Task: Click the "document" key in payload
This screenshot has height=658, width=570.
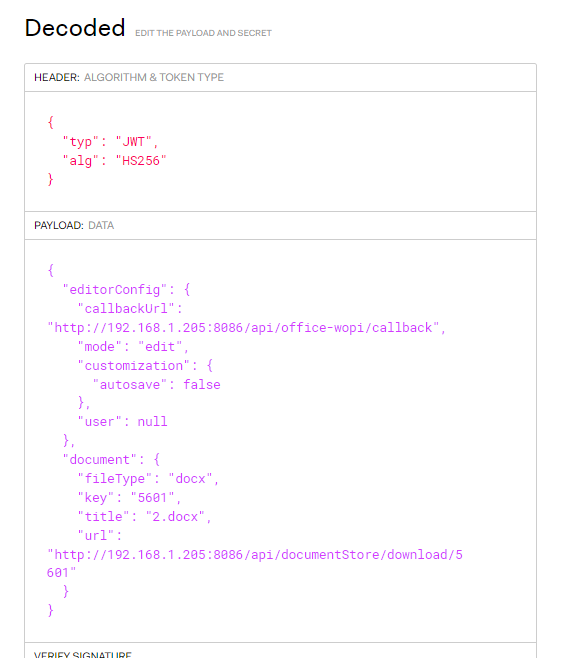Action: click(99, 460)
